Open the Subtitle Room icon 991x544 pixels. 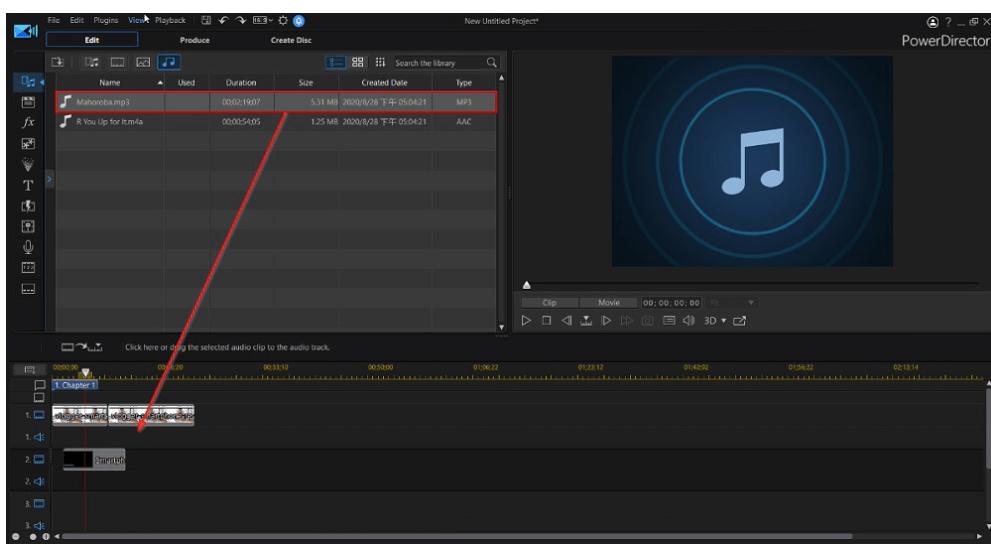pos(28,289)
